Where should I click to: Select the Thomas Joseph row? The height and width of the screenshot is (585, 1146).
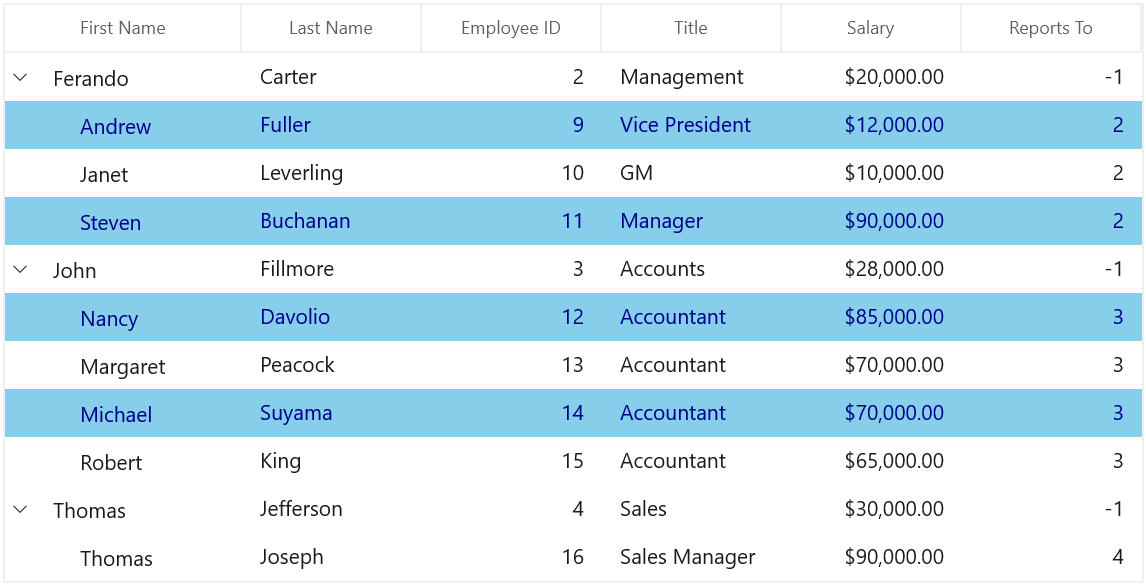(573, 557)
